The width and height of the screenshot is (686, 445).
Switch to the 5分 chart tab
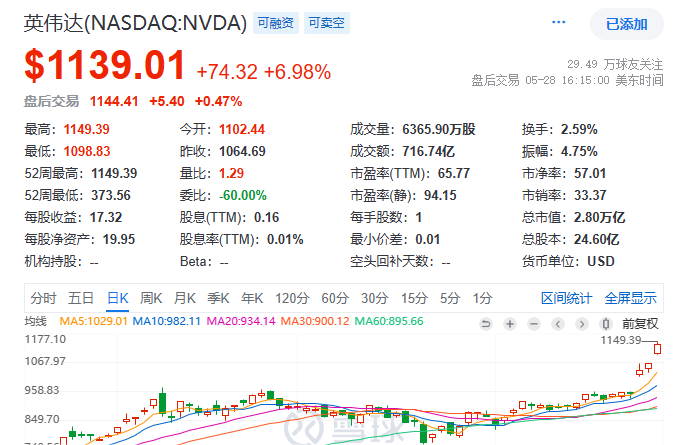450,298
